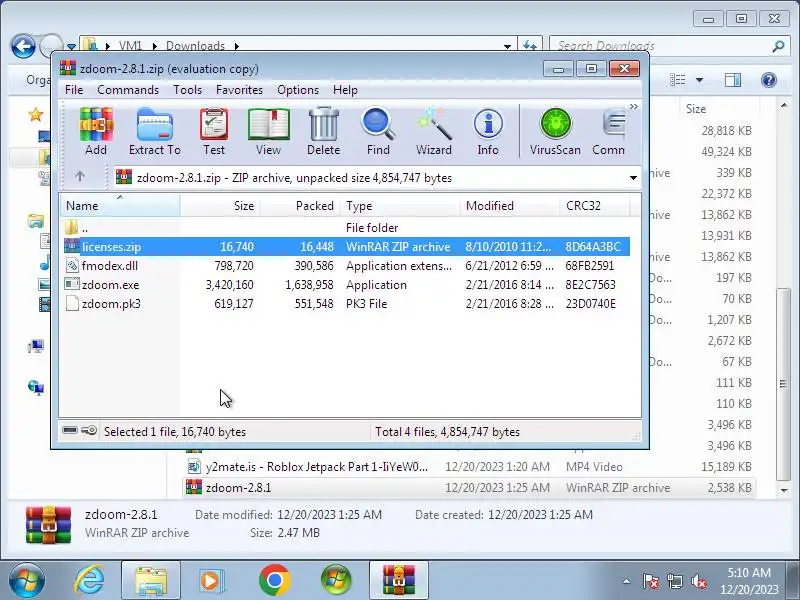Click the Comment toolbar icon

click(x=609, y=131)
